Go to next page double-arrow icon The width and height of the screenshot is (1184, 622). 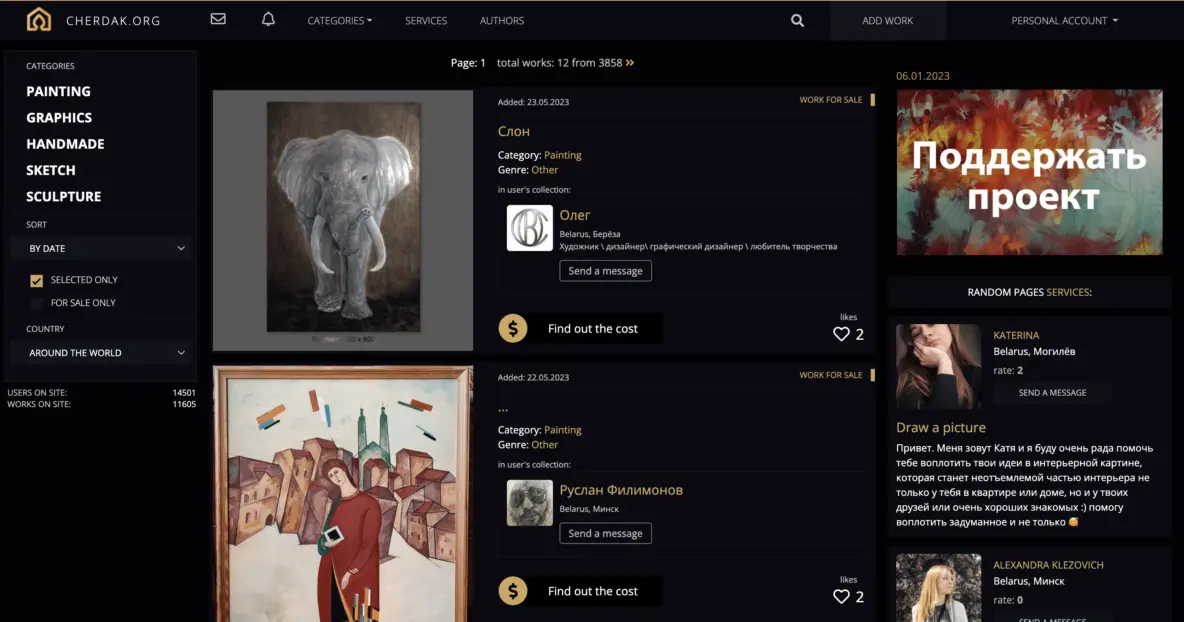630,63
